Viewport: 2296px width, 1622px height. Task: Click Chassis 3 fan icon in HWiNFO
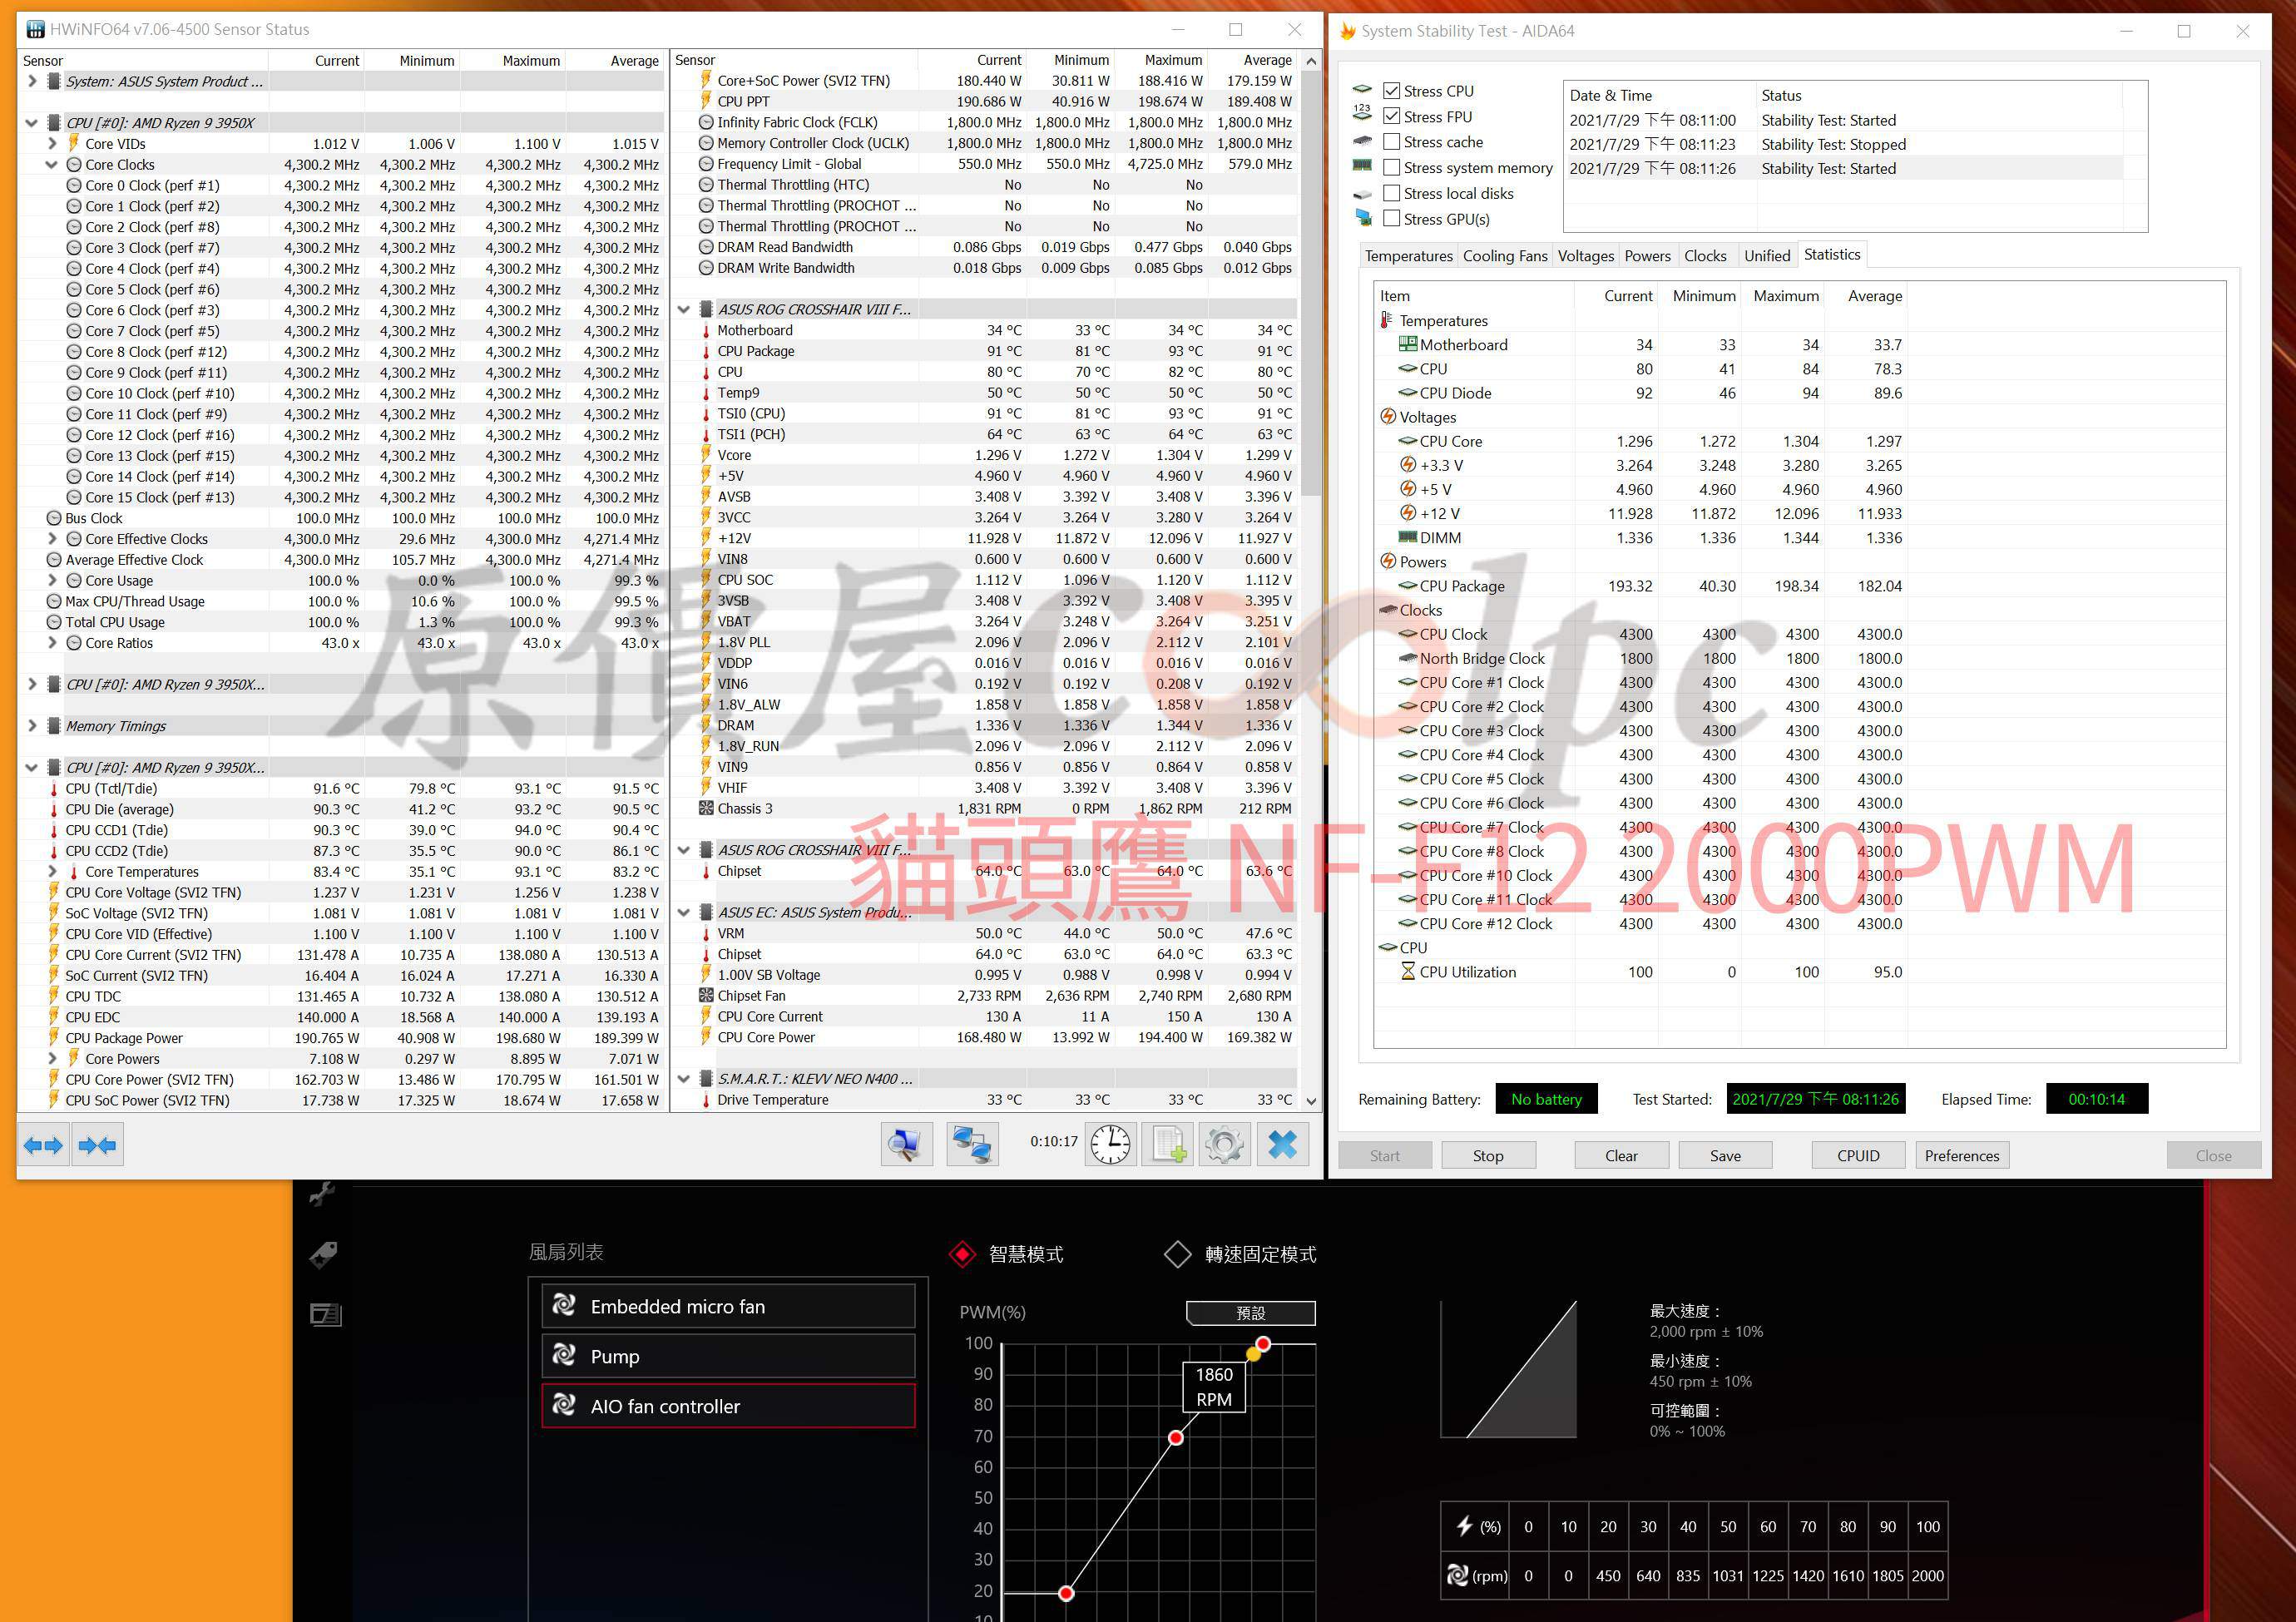pos(706,808)
